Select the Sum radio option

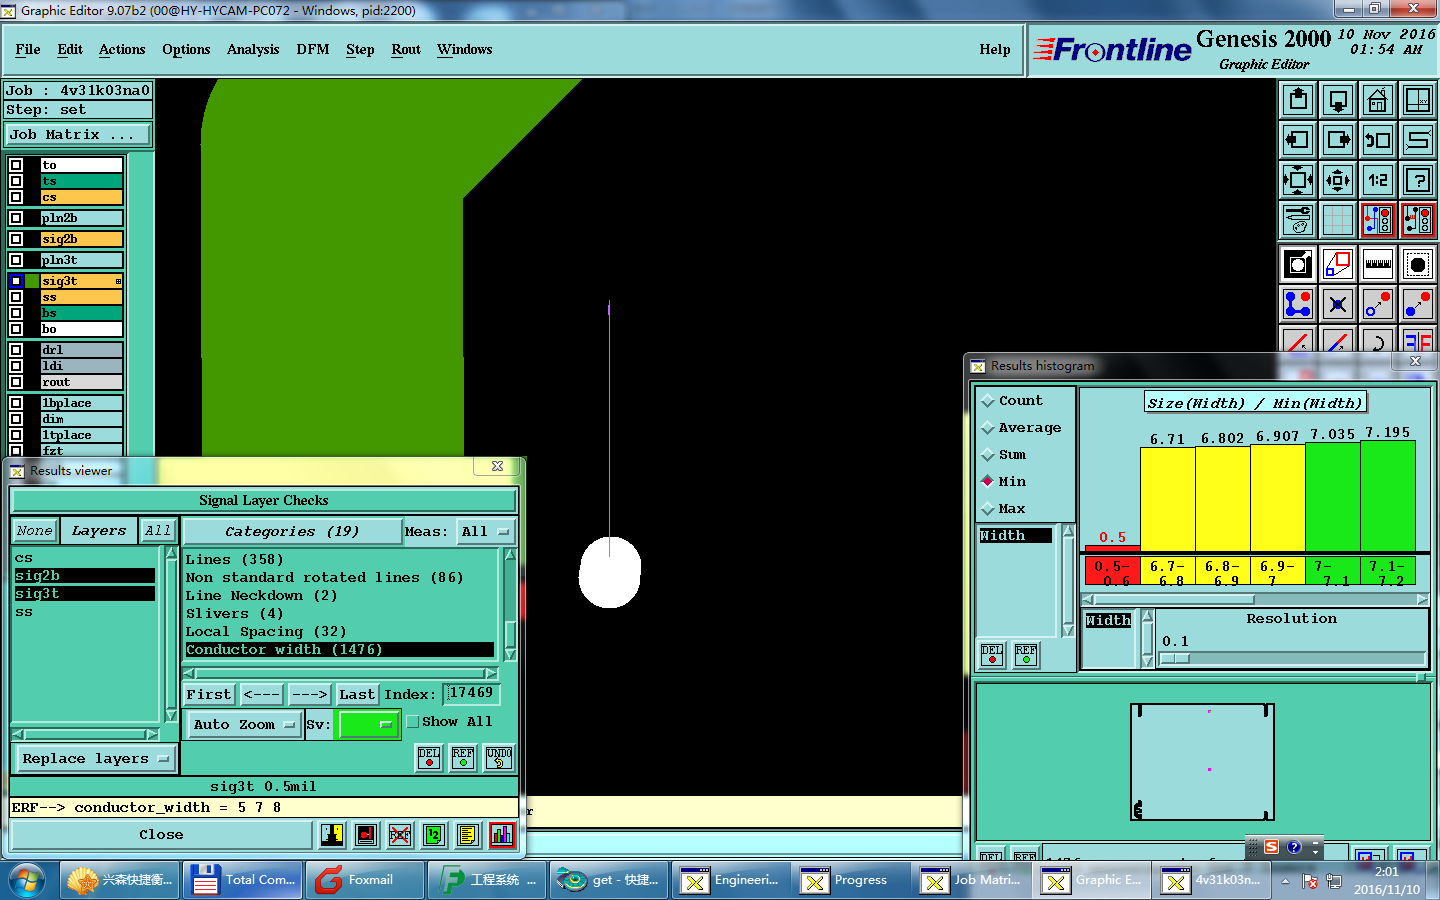(x=988, y=455)
